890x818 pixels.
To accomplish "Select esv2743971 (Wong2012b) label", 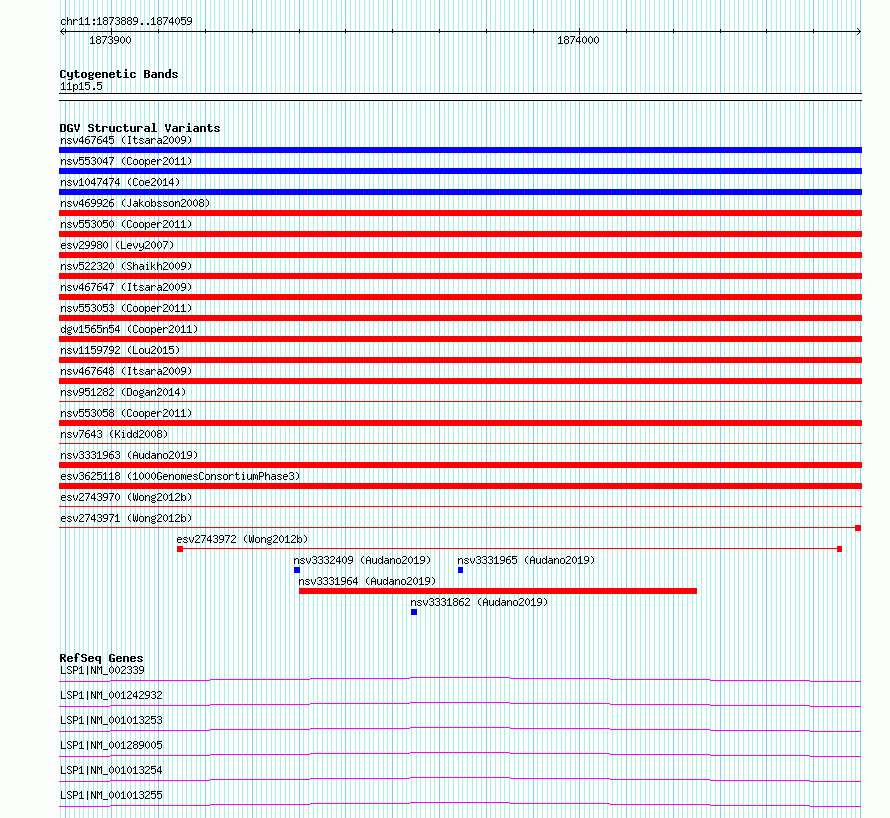I will pyautogui.click(x=126, y=518).
